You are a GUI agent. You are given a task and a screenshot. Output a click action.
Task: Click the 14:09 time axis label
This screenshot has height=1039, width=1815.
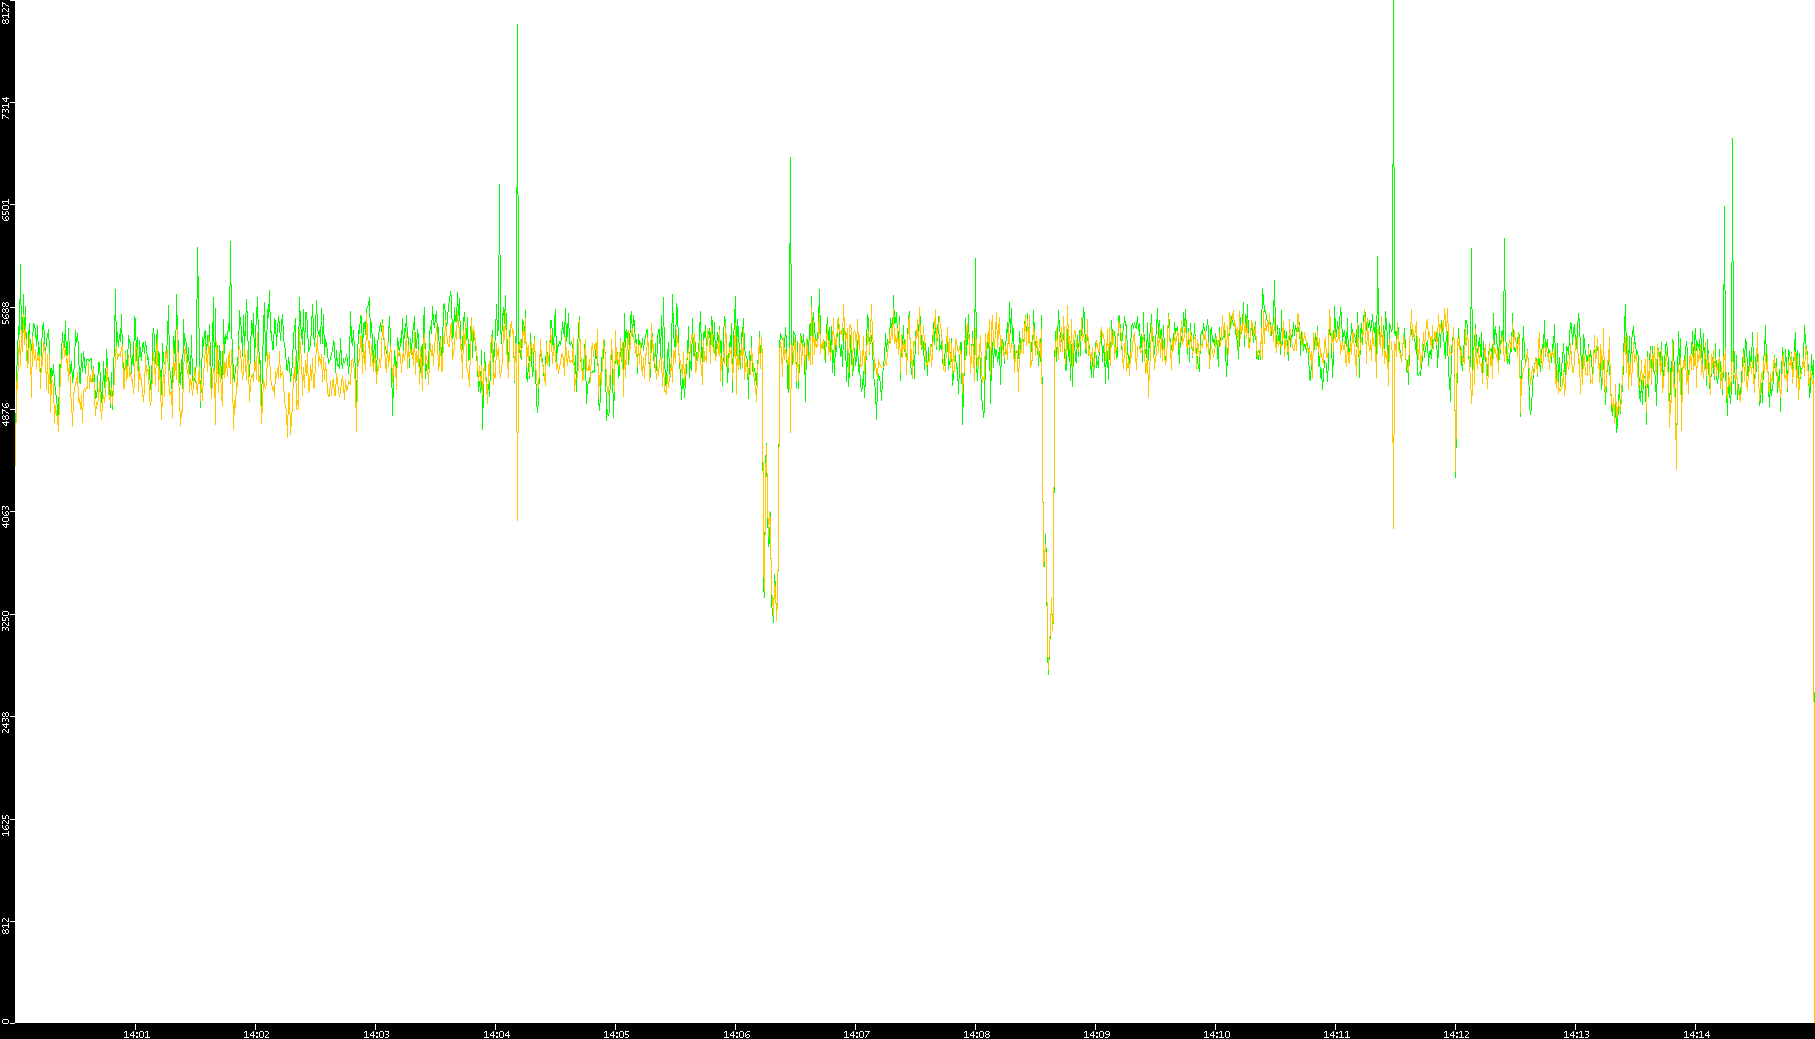[x=1096, y=1034]
